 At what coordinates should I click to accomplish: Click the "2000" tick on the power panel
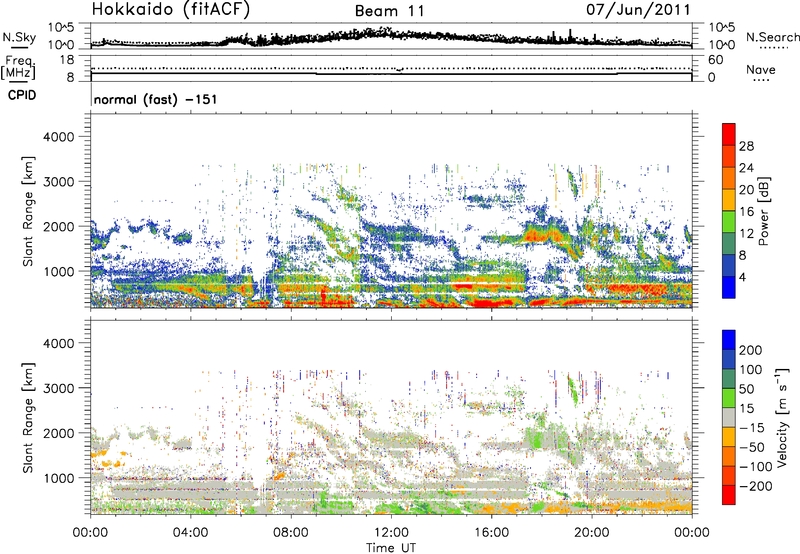pyautogui.click(x=58, y=226)
